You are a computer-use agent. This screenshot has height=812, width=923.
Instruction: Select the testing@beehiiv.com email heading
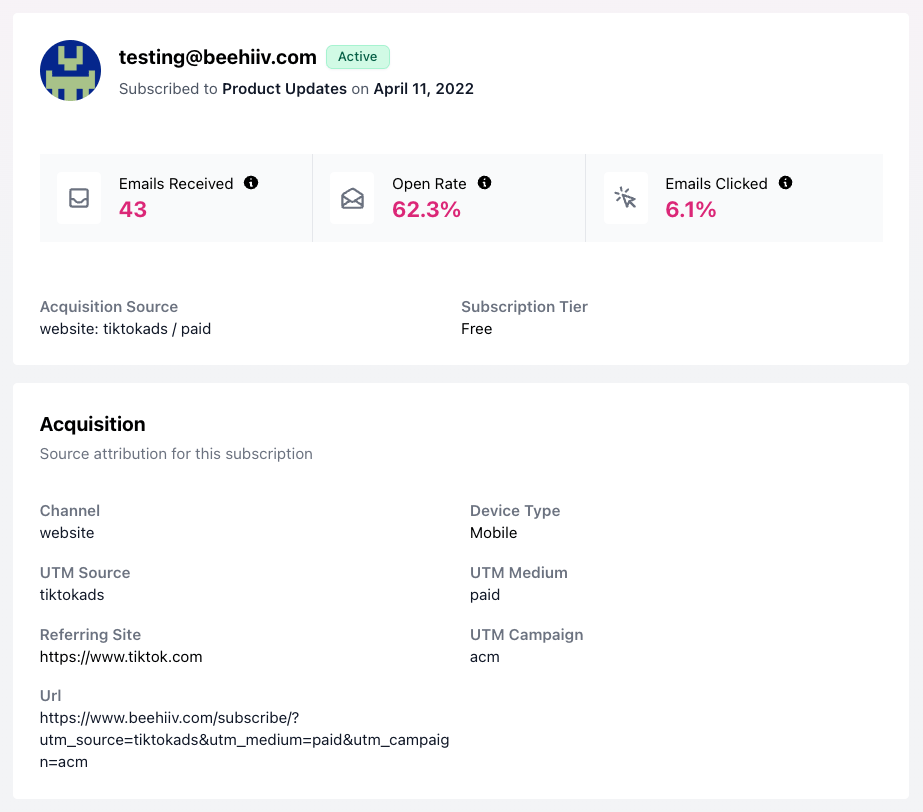click(218, 57)
